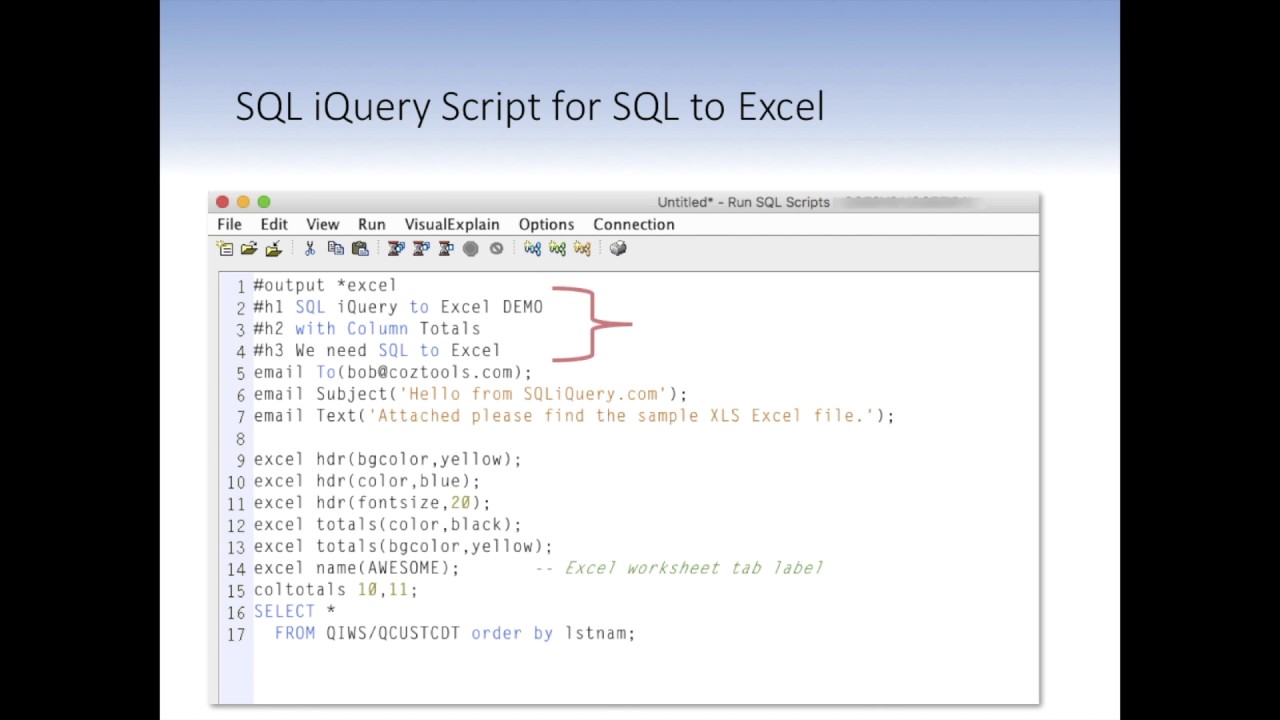The image size is (1280, 720).
Task: Print the script with the printer icon
Action: (x=618, y=249)
